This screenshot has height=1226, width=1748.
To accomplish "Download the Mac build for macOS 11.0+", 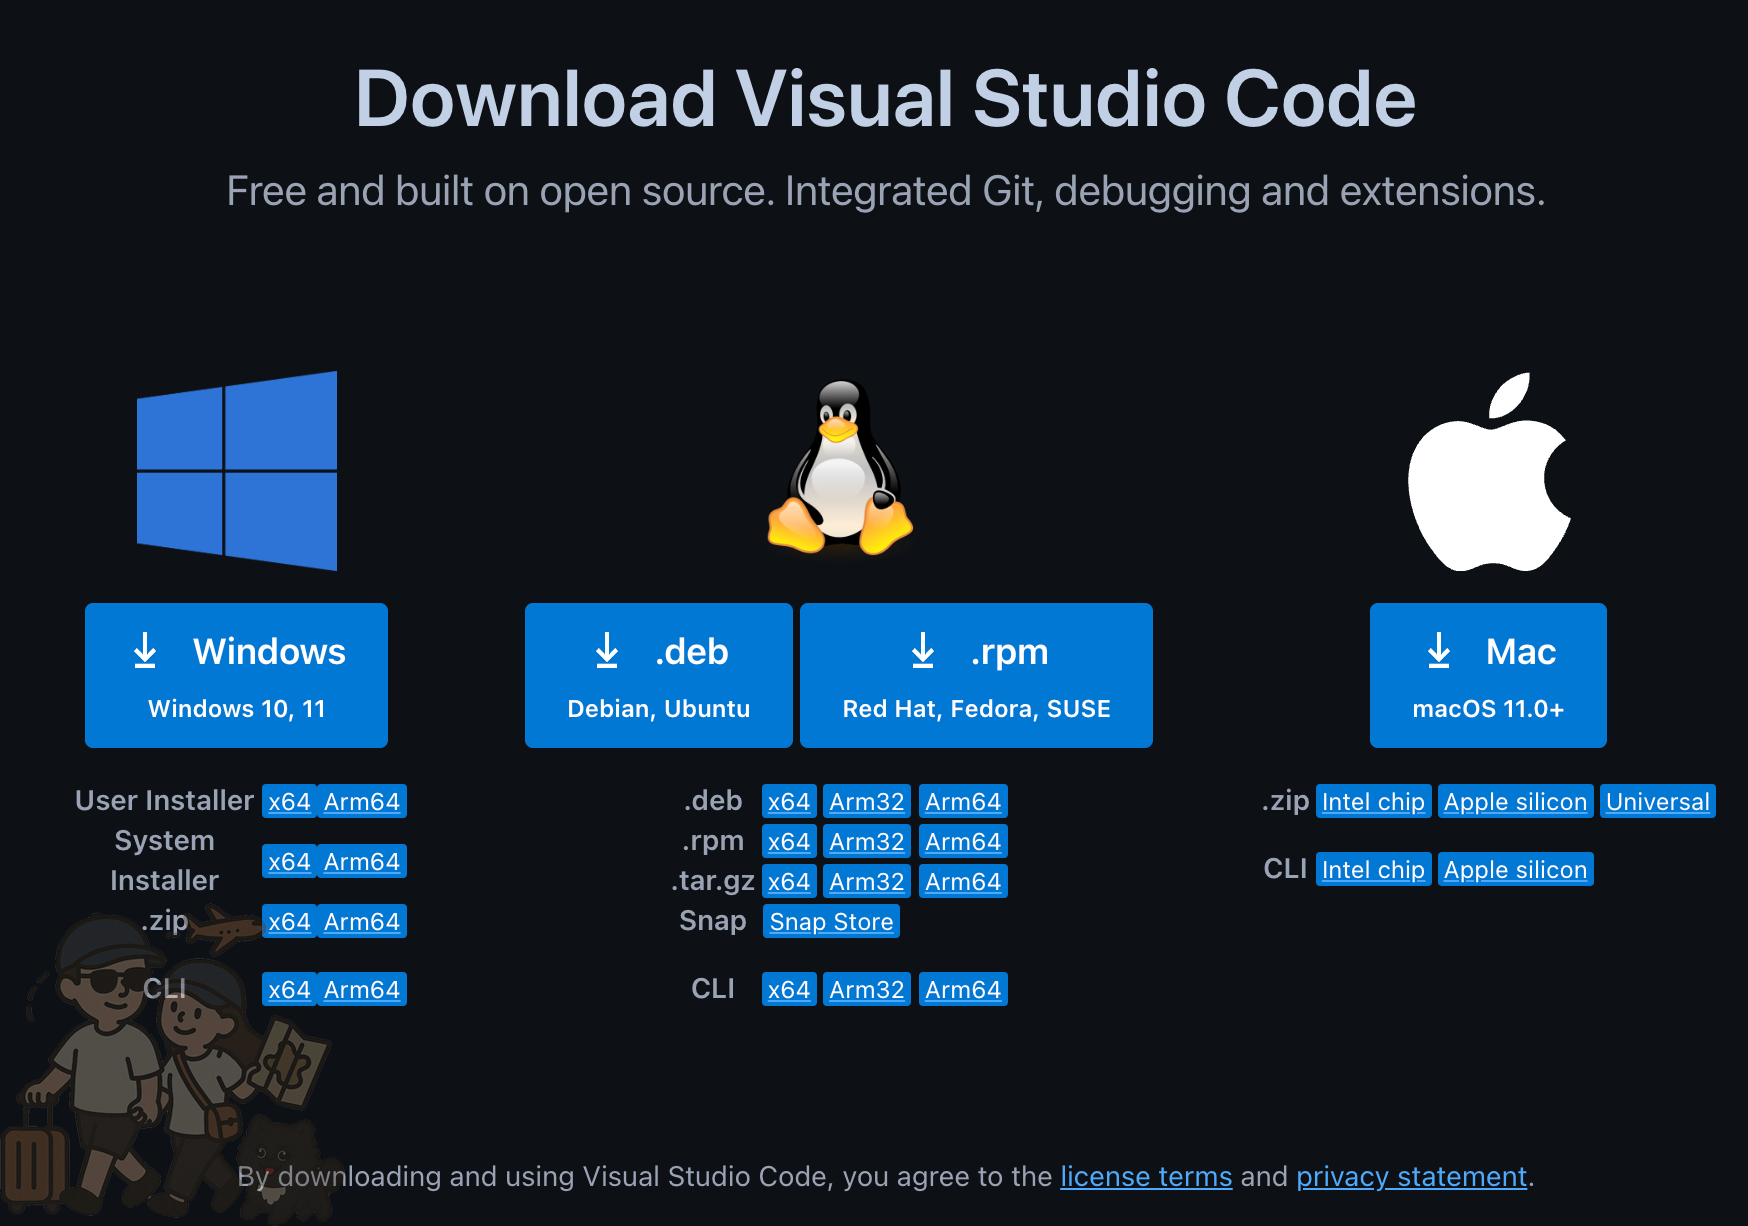I will pyautogui.click(x=1488, y=675).
